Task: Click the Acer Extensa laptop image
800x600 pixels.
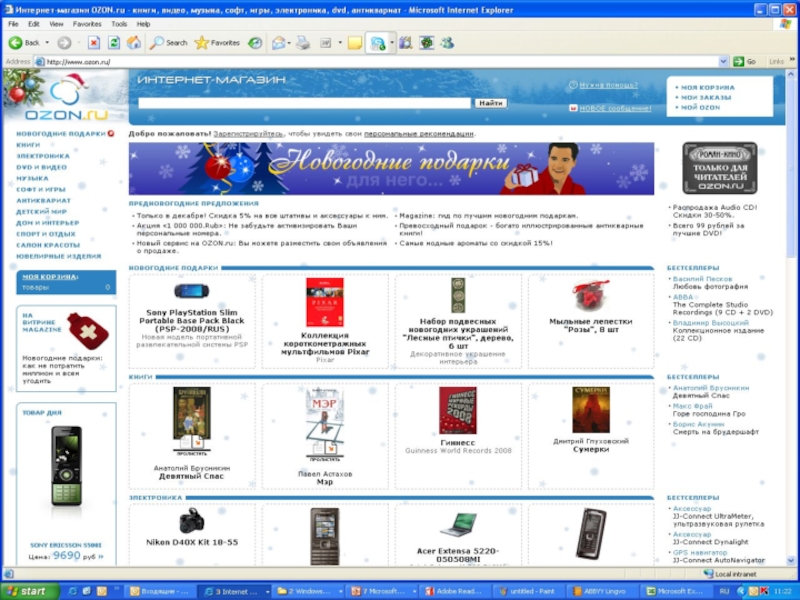Action: click(458, 525)
